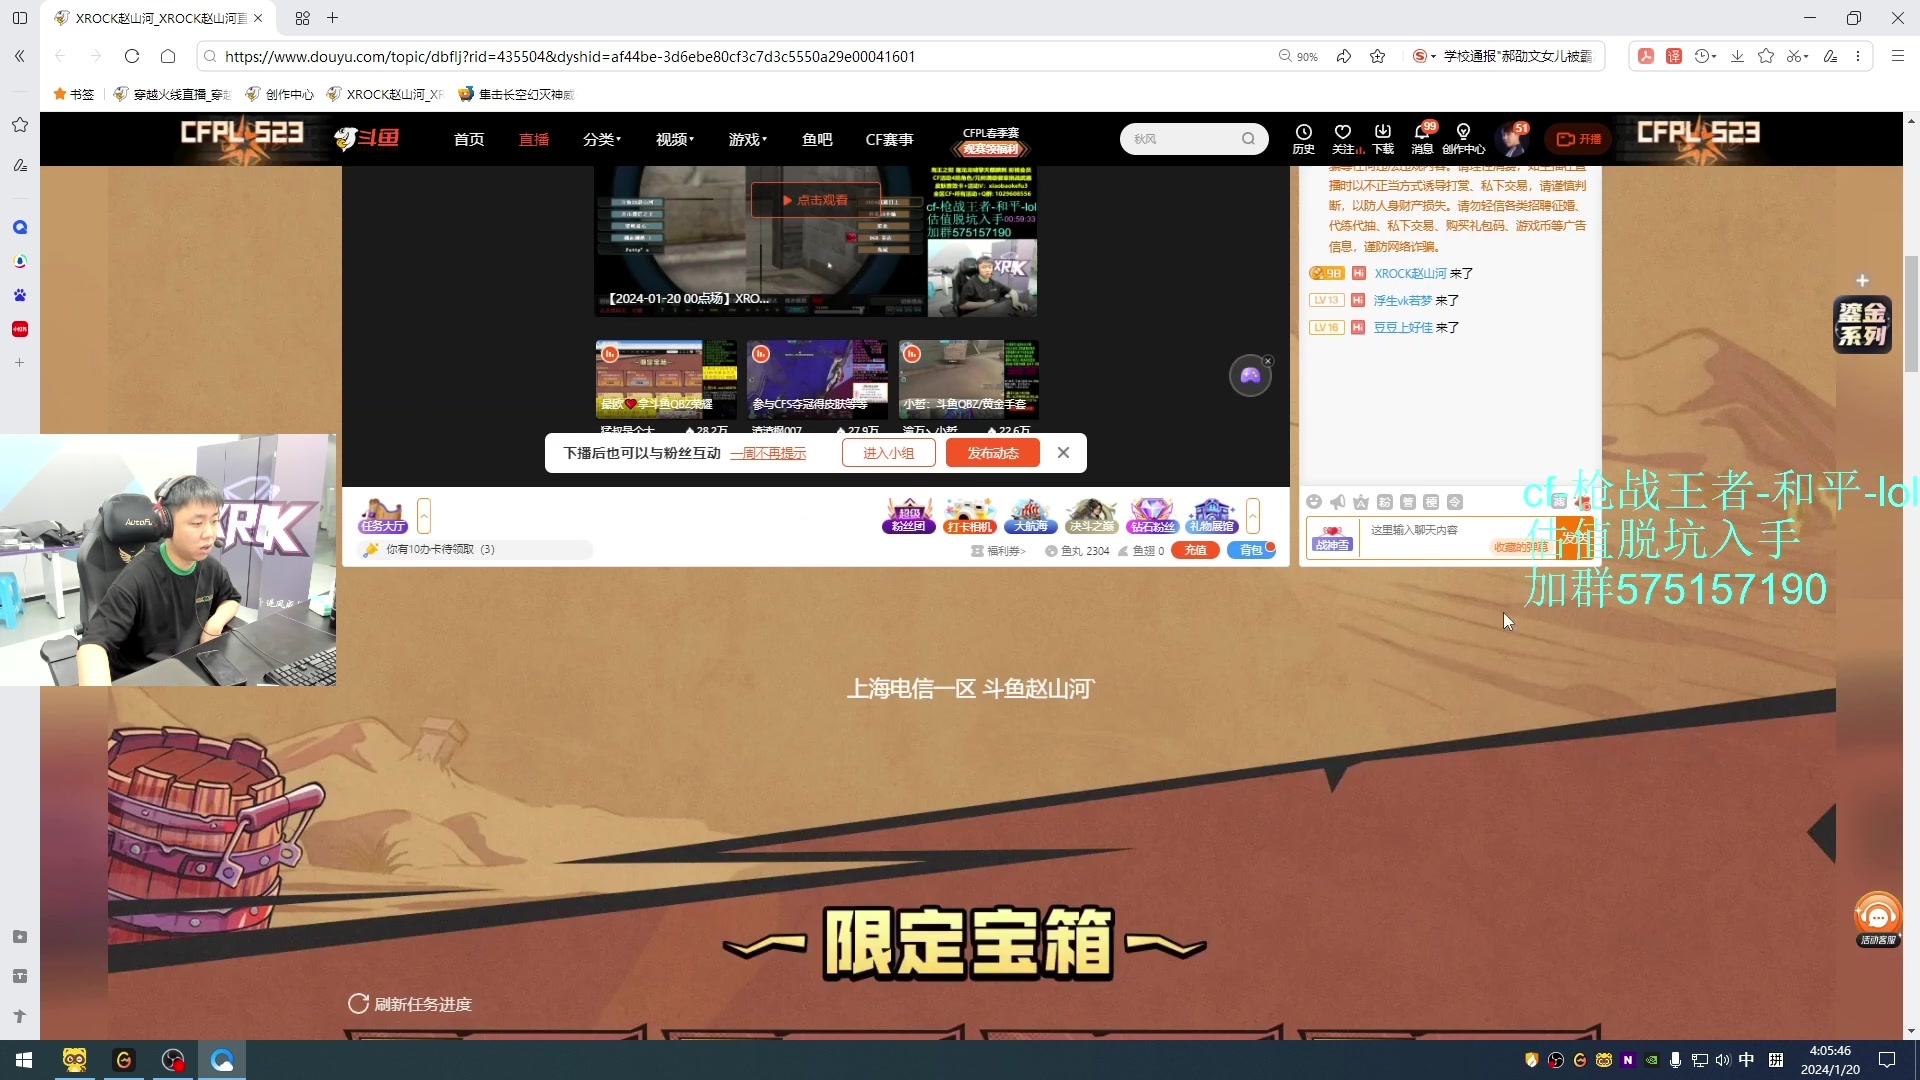
Task: Open the 下载 download icon
Action: (1383, 138)
